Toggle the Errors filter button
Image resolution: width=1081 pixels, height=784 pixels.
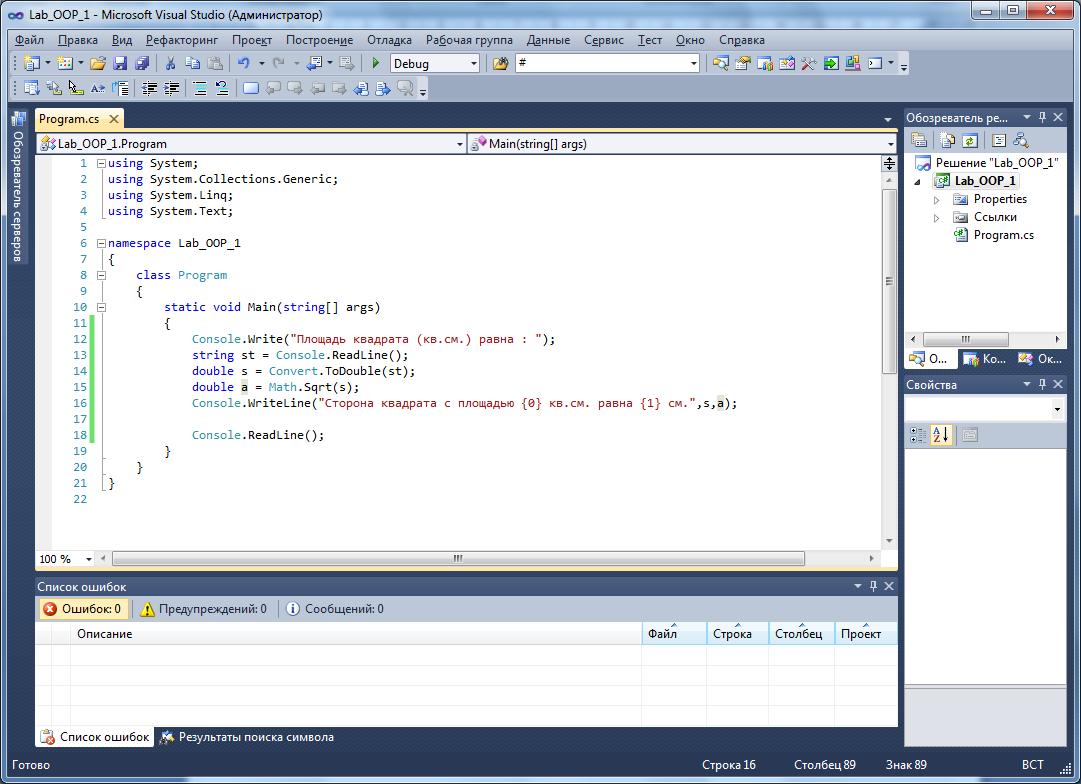(x=83, y=608)
